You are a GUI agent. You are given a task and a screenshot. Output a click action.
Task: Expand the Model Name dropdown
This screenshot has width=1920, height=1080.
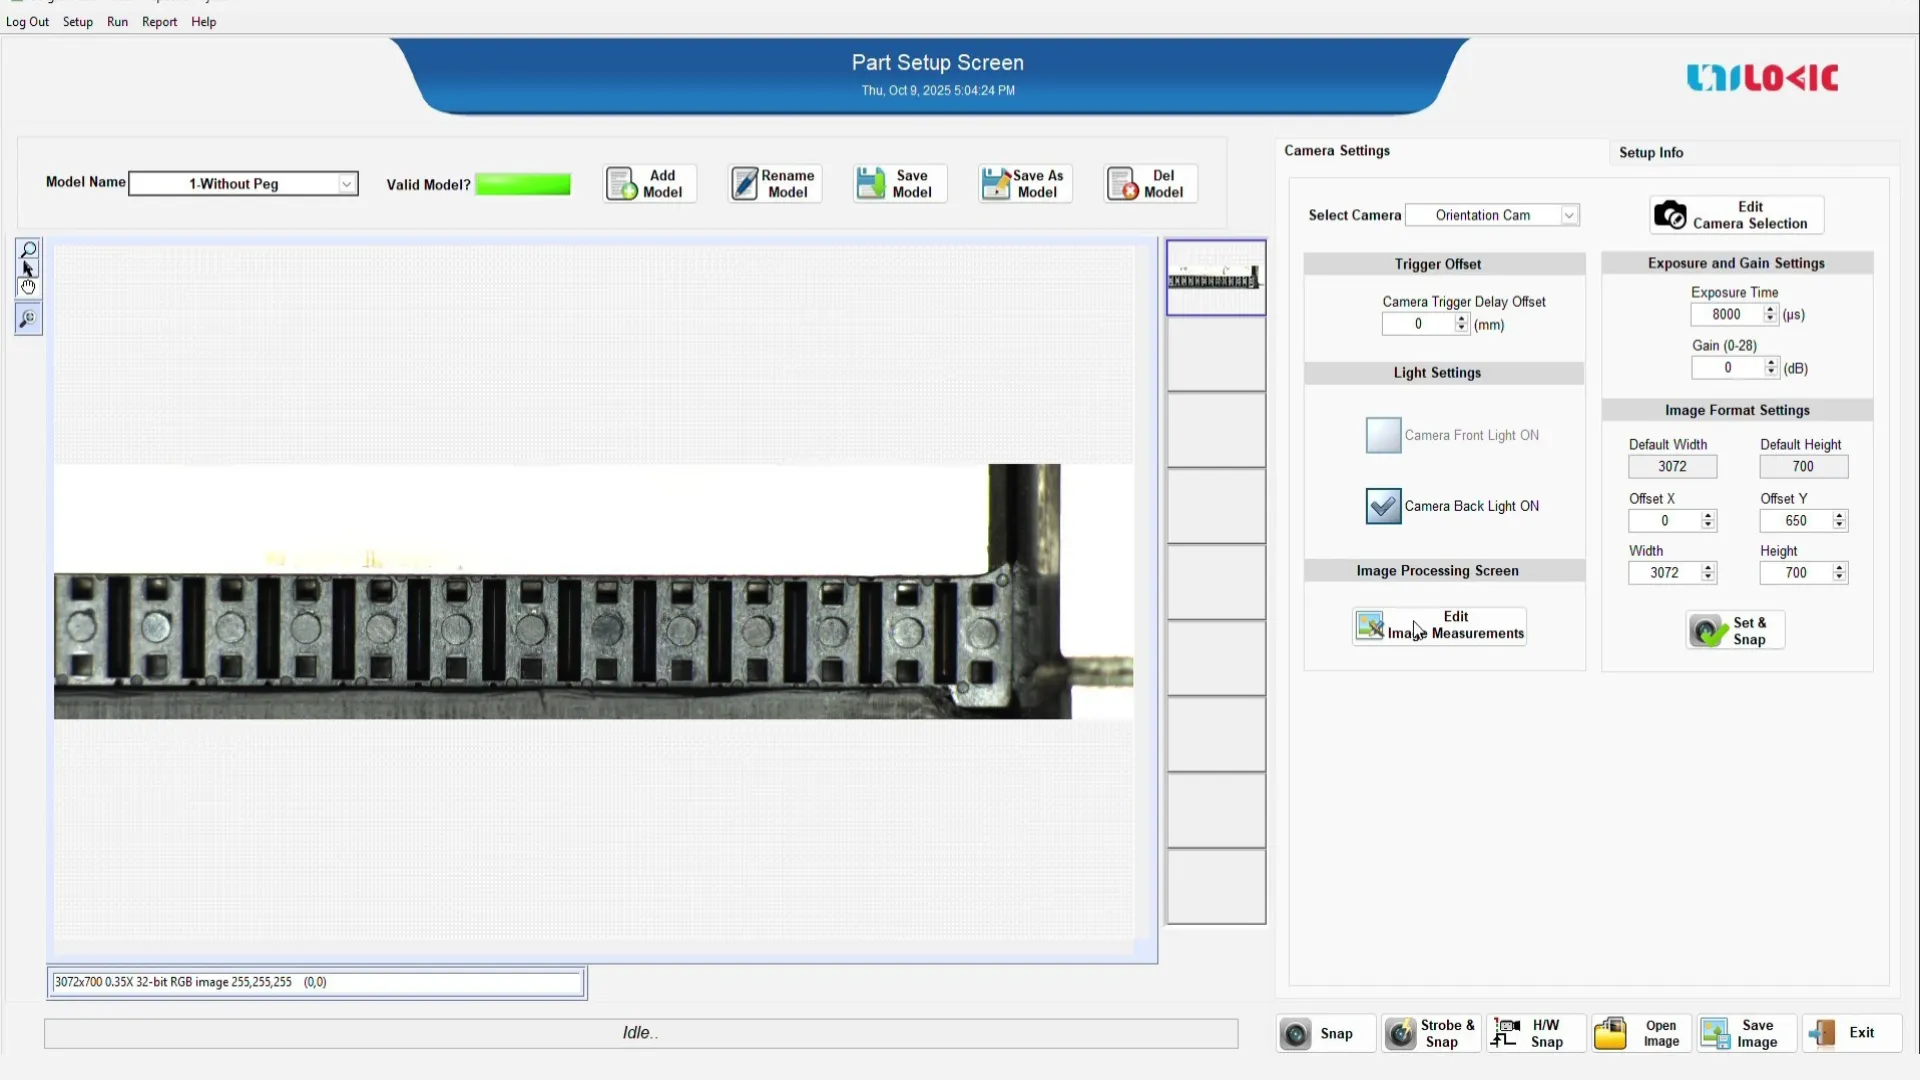(346, 184)
